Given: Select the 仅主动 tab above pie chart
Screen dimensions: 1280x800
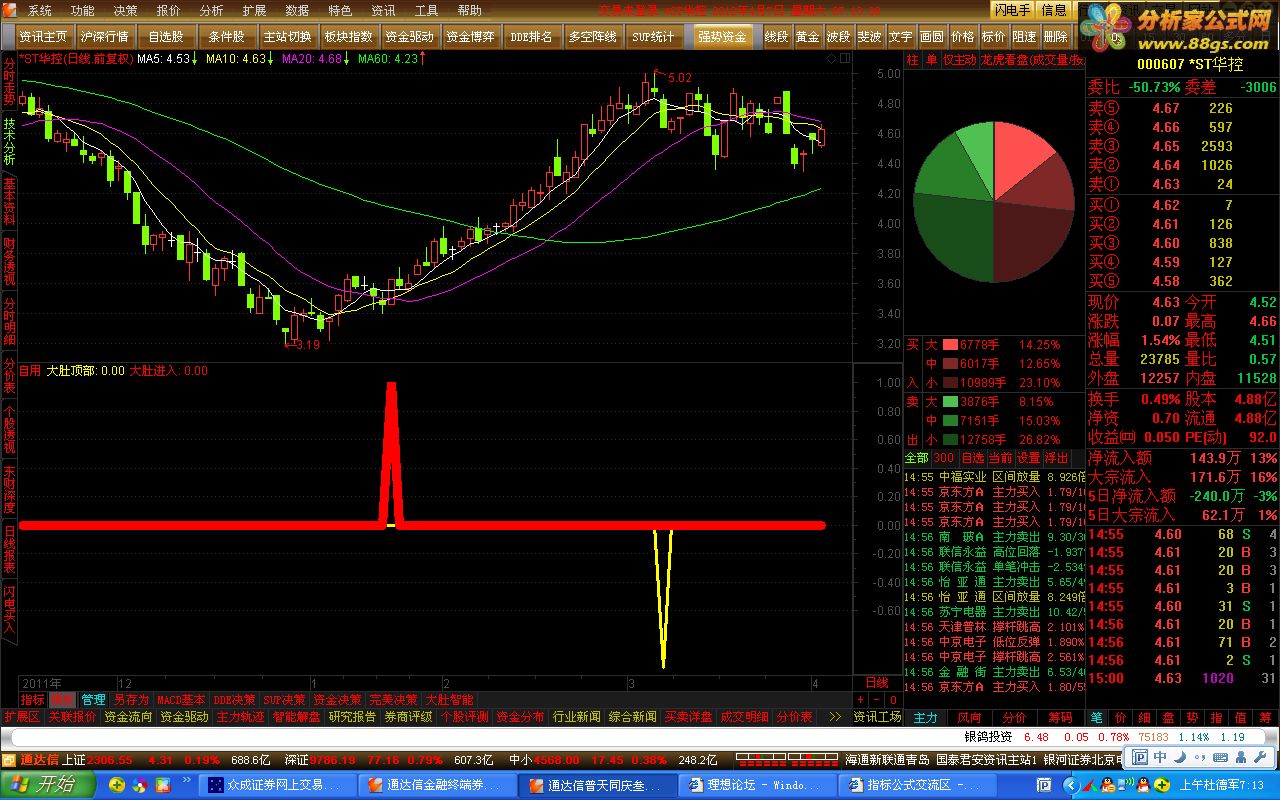Looking at the screenshot, I should click(959, 60).
